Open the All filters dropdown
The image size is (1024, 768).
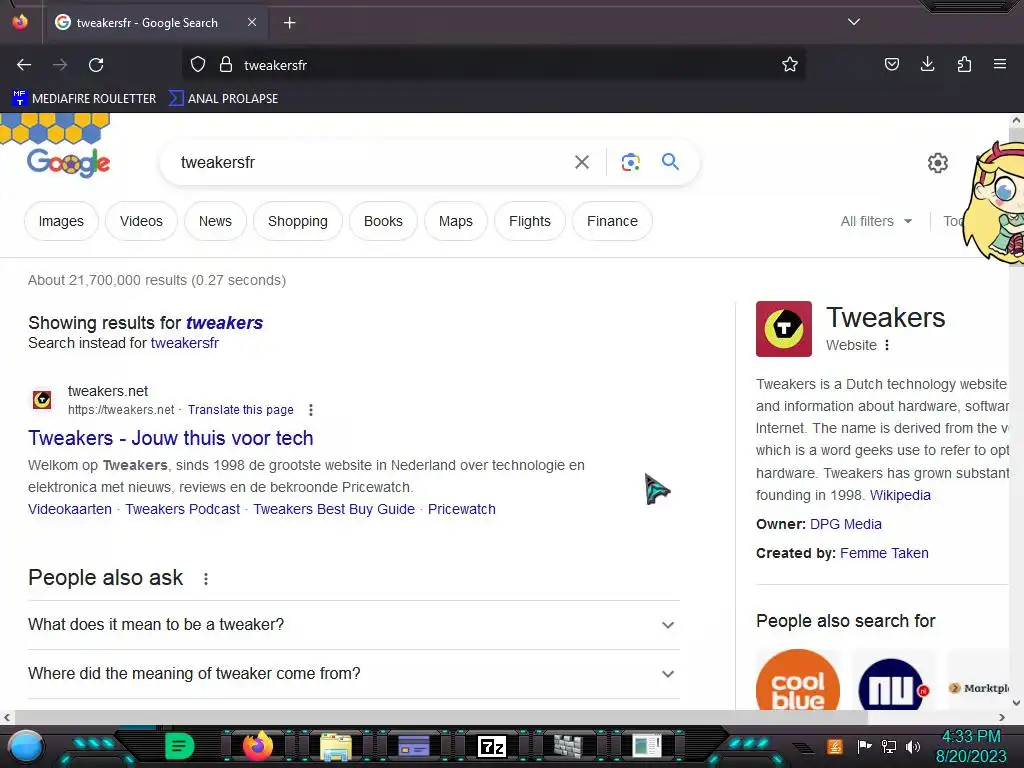click(876, 221)
